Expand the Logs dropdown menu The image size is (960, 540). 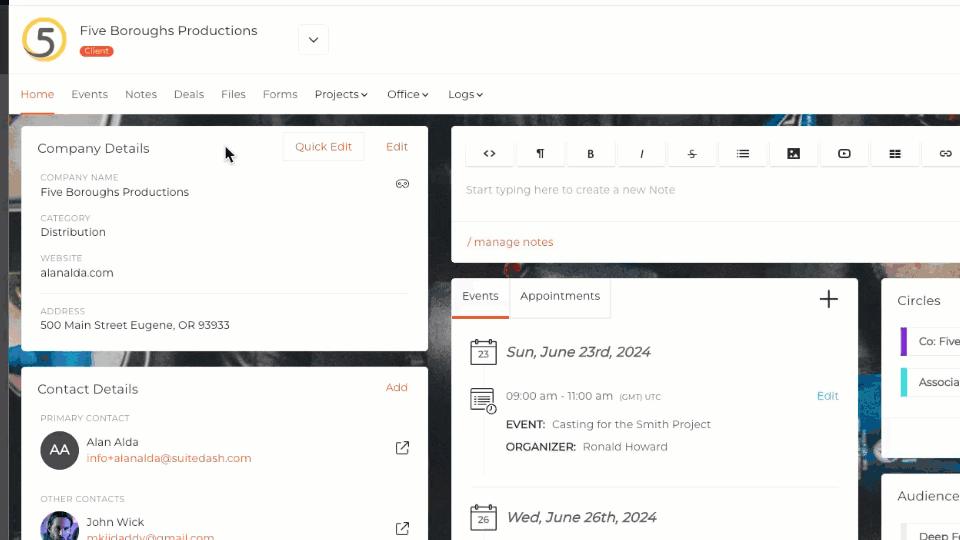[x=465, y=94]
